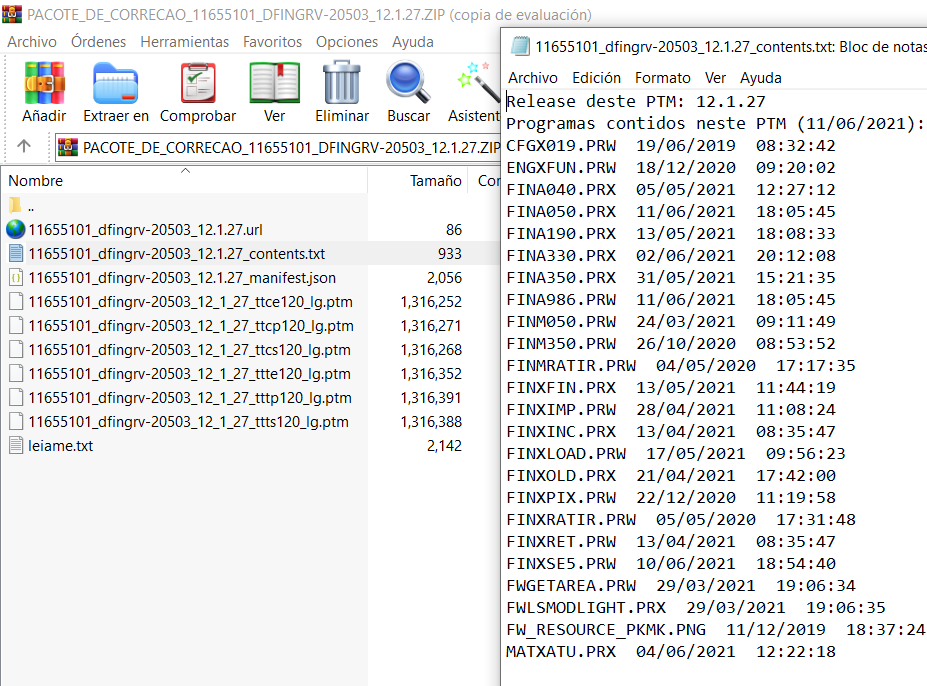This screenshot has height=686, width=927.
Task: Click the globe icon of the .url file
Action: point(16,229)
